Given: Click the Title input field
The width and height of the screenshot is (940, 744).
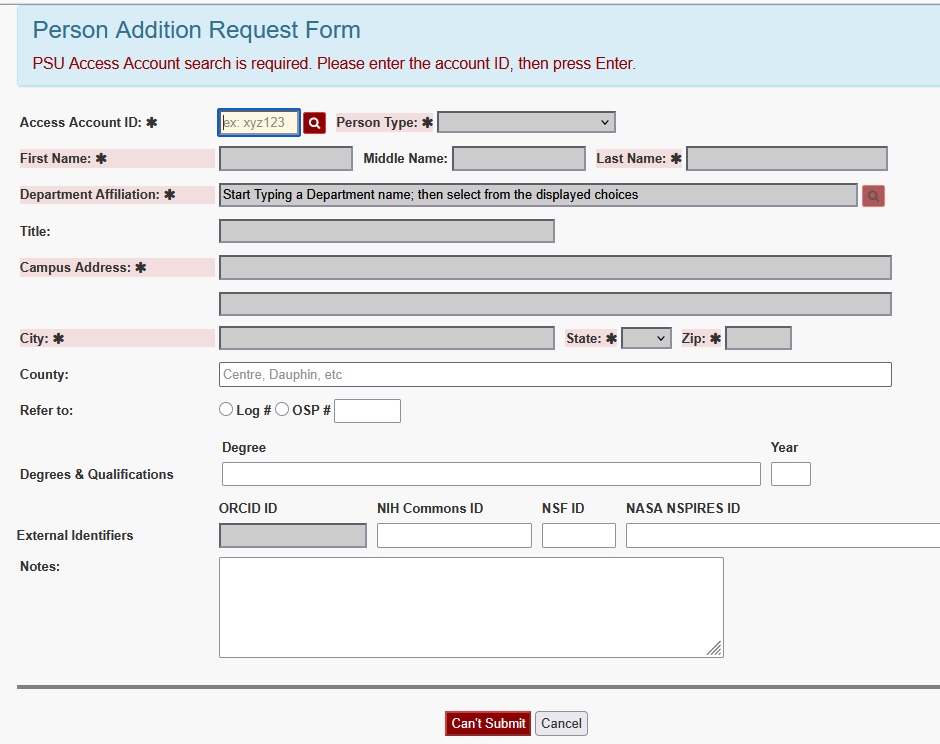Looking at the screenshot, I should [x=386, y=231].
